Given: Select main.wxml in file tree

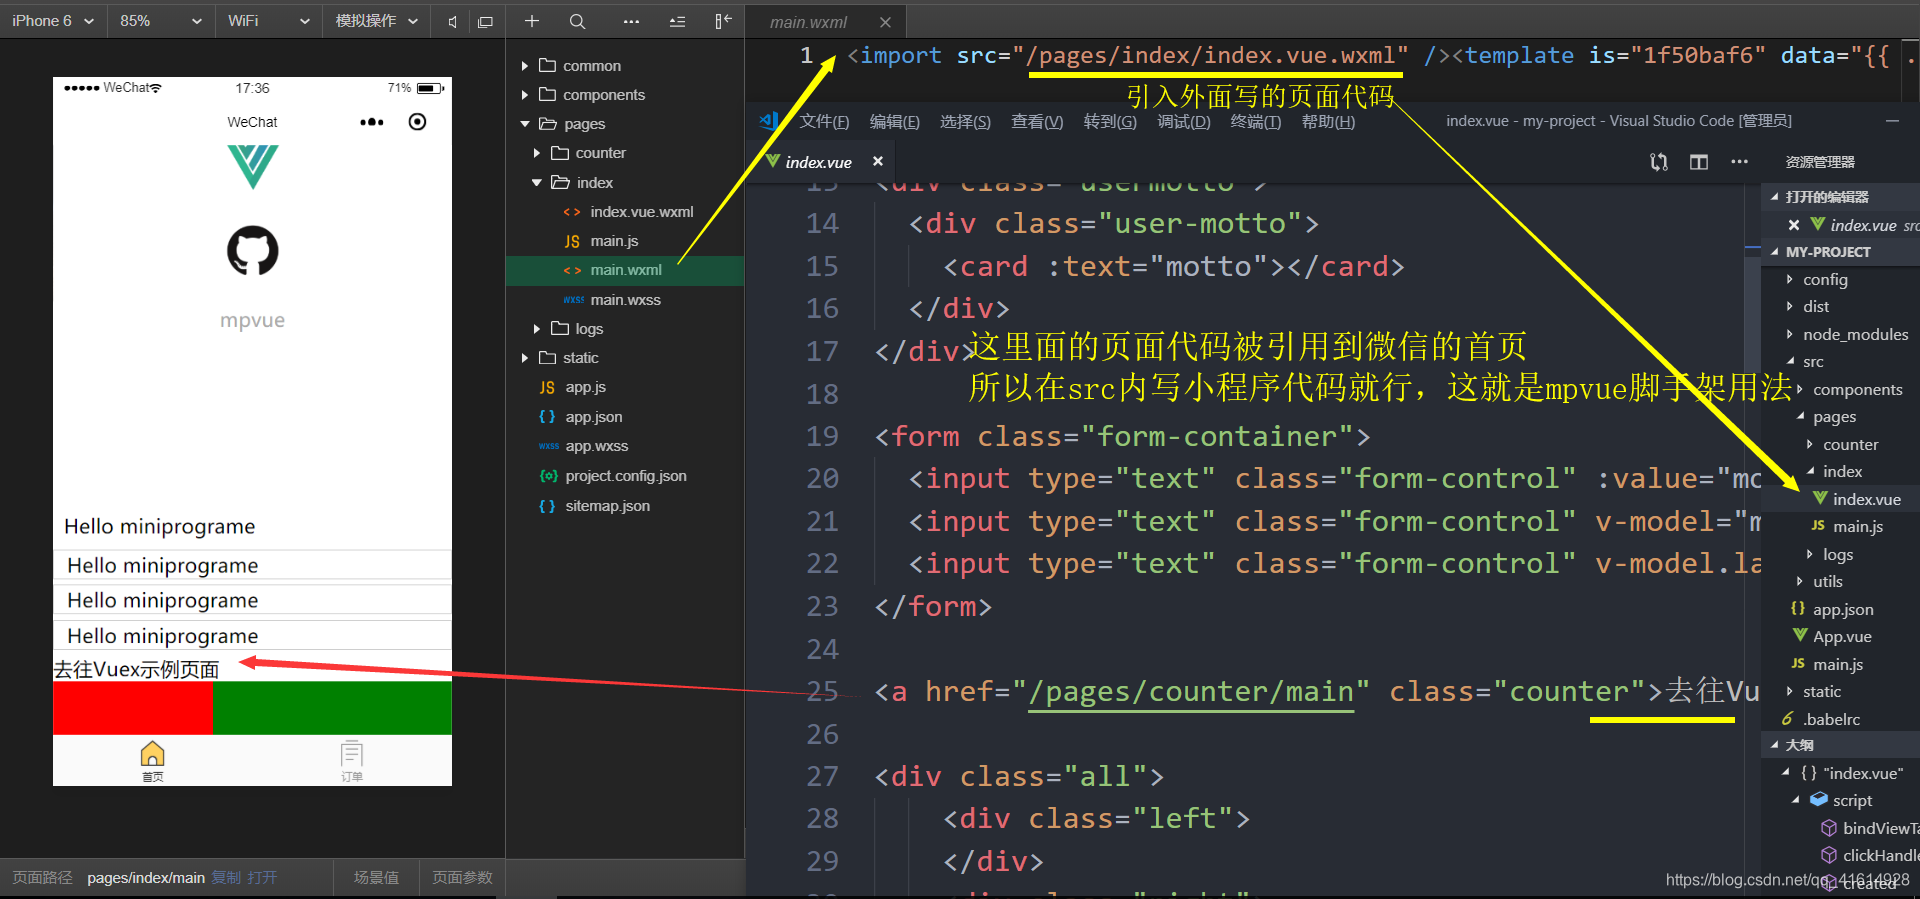Looking at the screenshot, I should [624, 270].
